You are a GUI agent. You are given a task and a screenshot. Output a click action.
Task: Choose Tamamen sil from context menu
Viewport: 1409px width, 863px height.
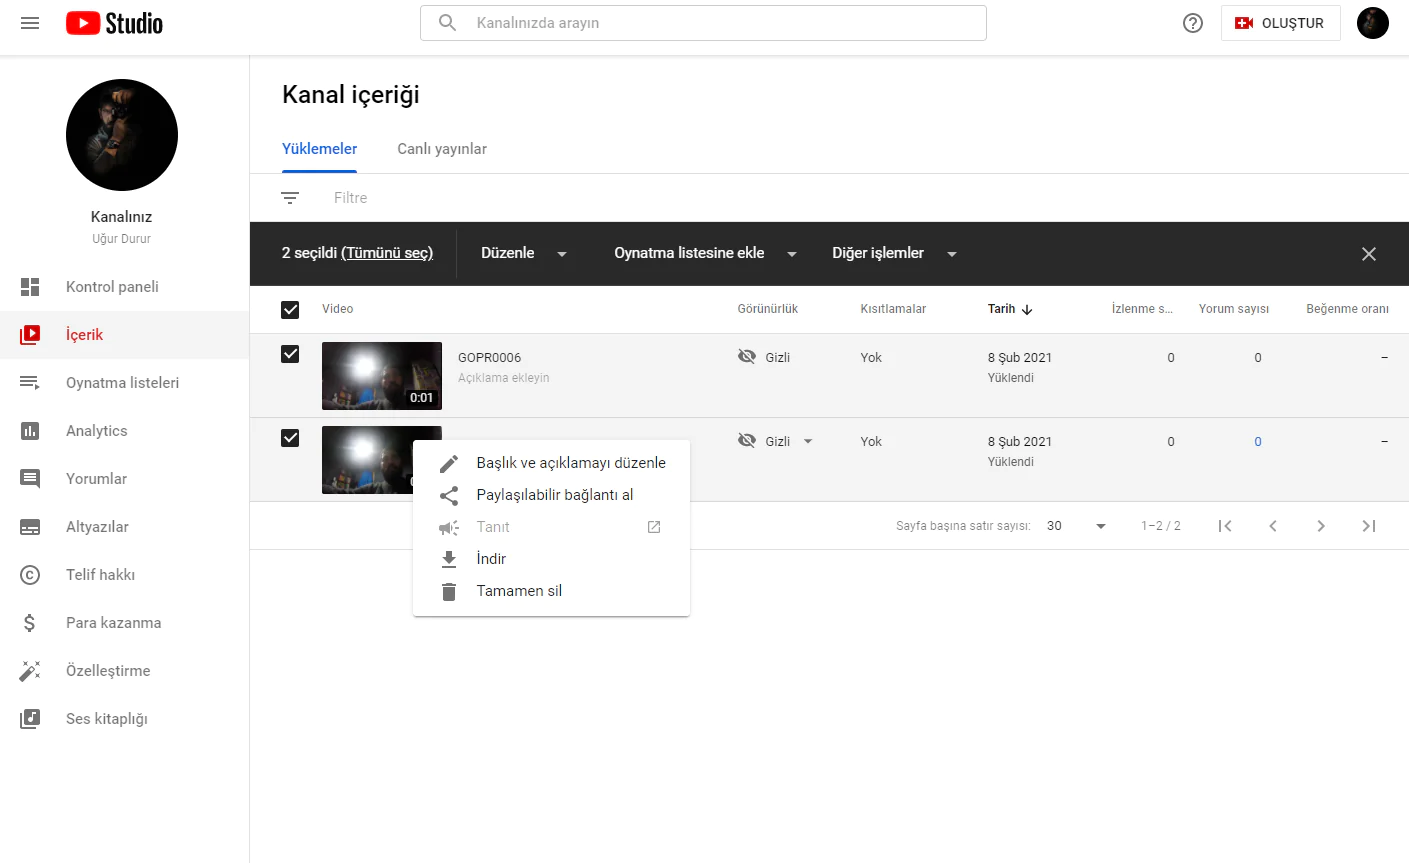(519, 591)
